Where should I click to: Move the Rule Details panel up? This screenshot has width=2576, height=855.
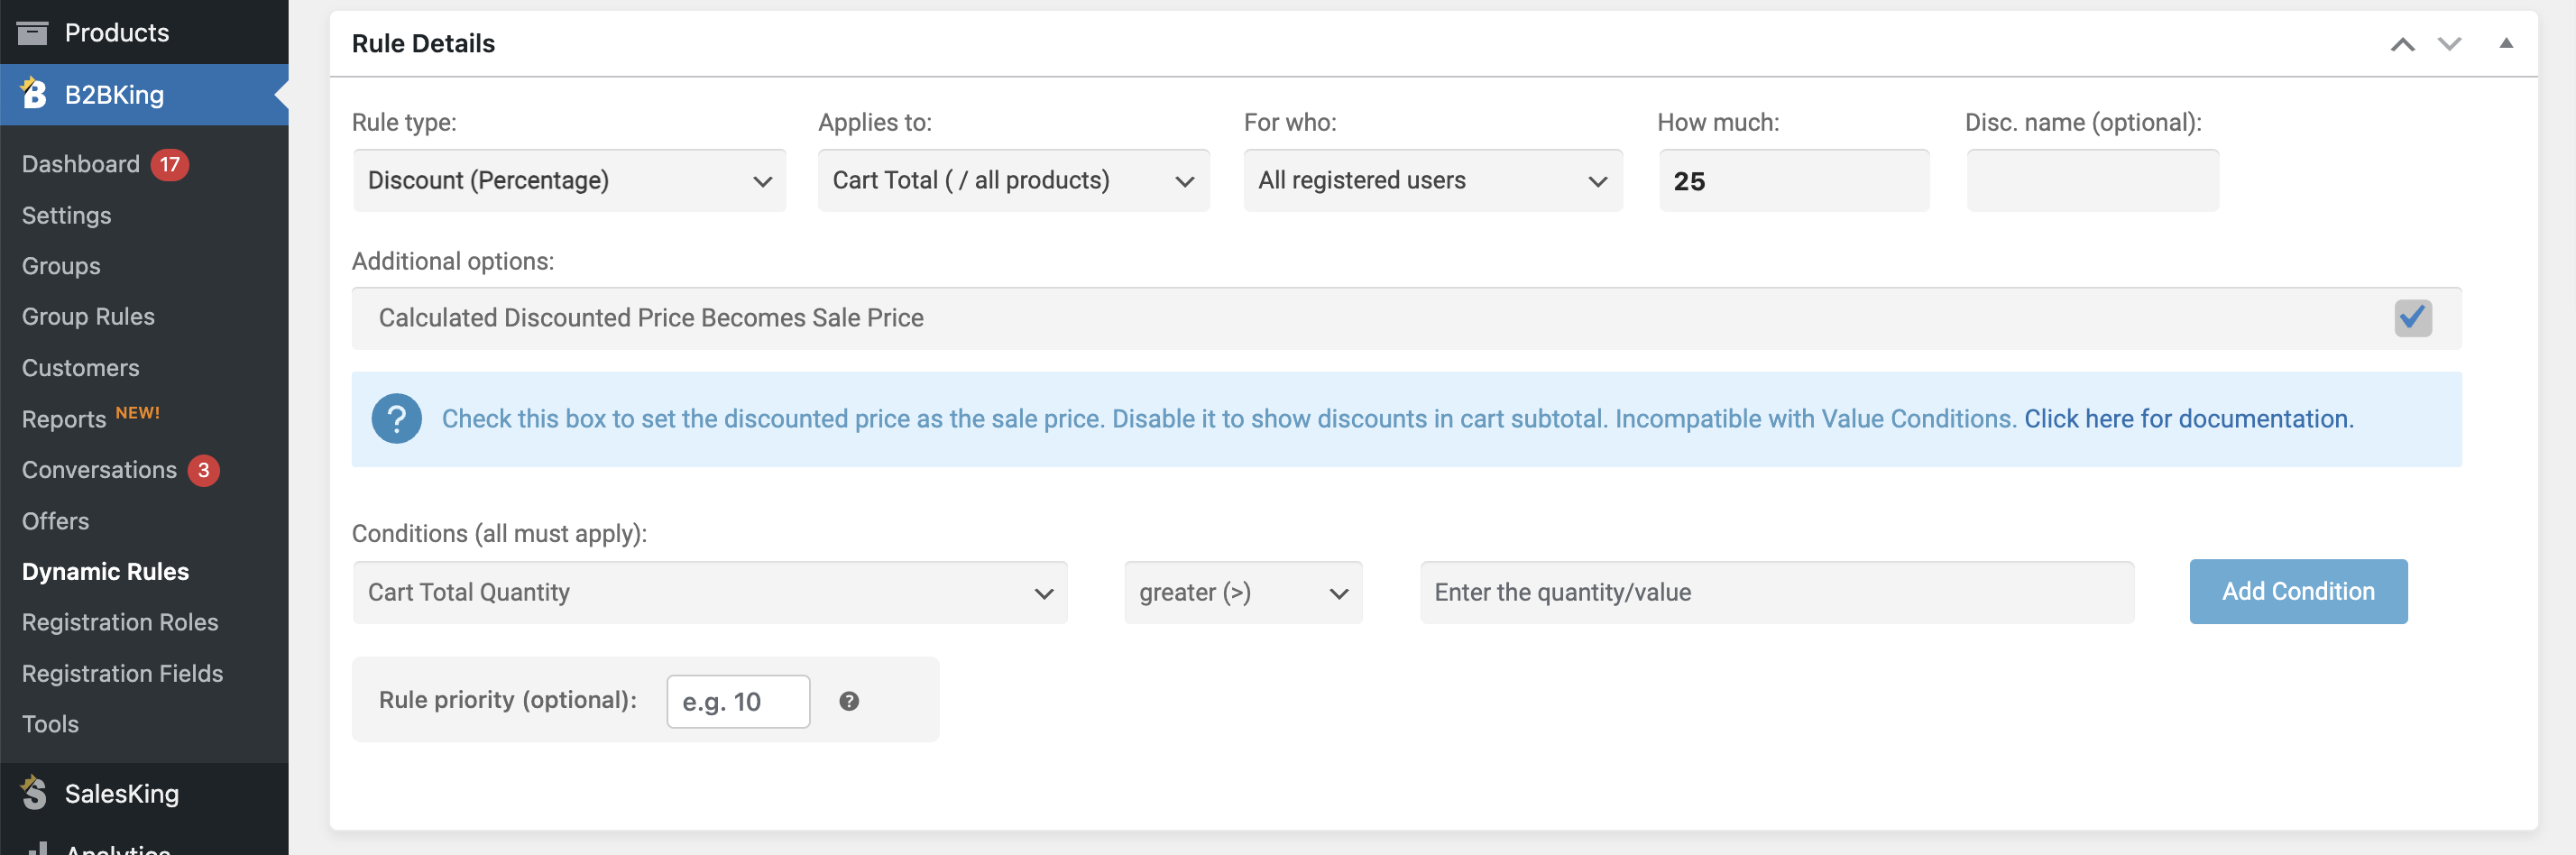click(2402, 44)
